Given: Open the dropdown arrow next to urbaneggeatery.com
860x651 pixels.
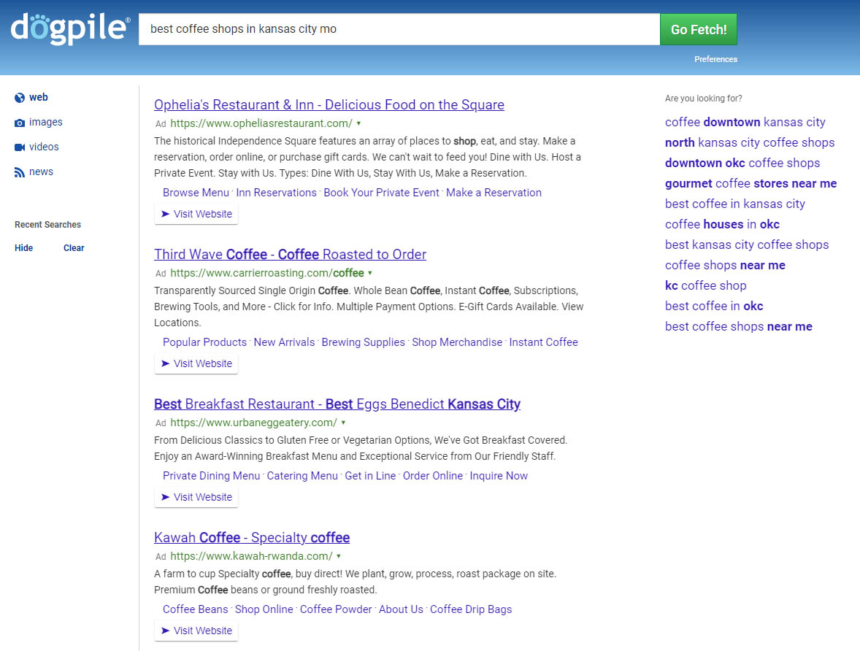Looking at the screenshot, I should pyautogui.click(x=343, y=423).
